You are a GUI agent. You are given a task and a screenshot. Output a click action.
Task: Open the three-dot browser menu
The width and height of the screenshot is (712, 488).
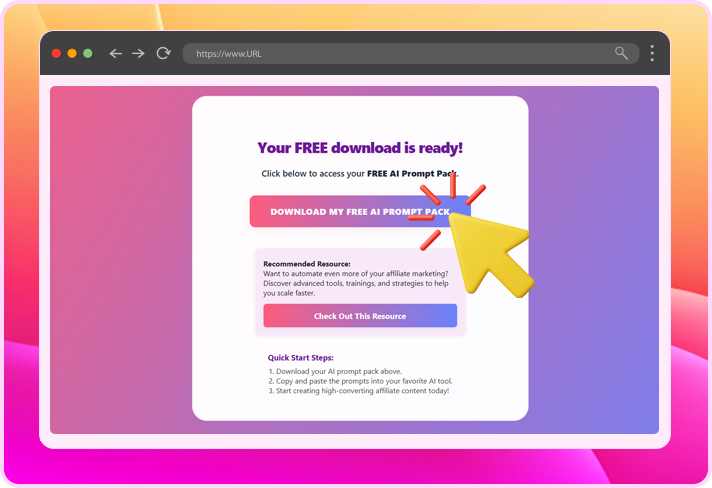(652, 53)
